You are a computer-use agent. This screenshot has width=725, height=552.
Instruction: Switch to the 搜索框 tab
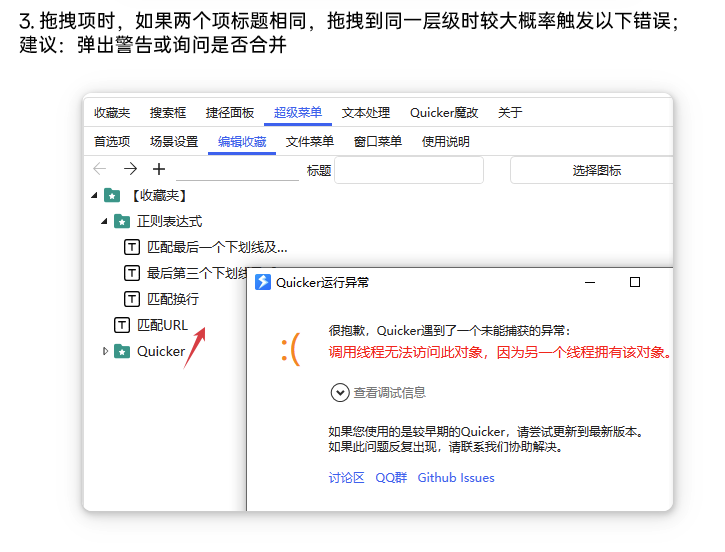168,113
